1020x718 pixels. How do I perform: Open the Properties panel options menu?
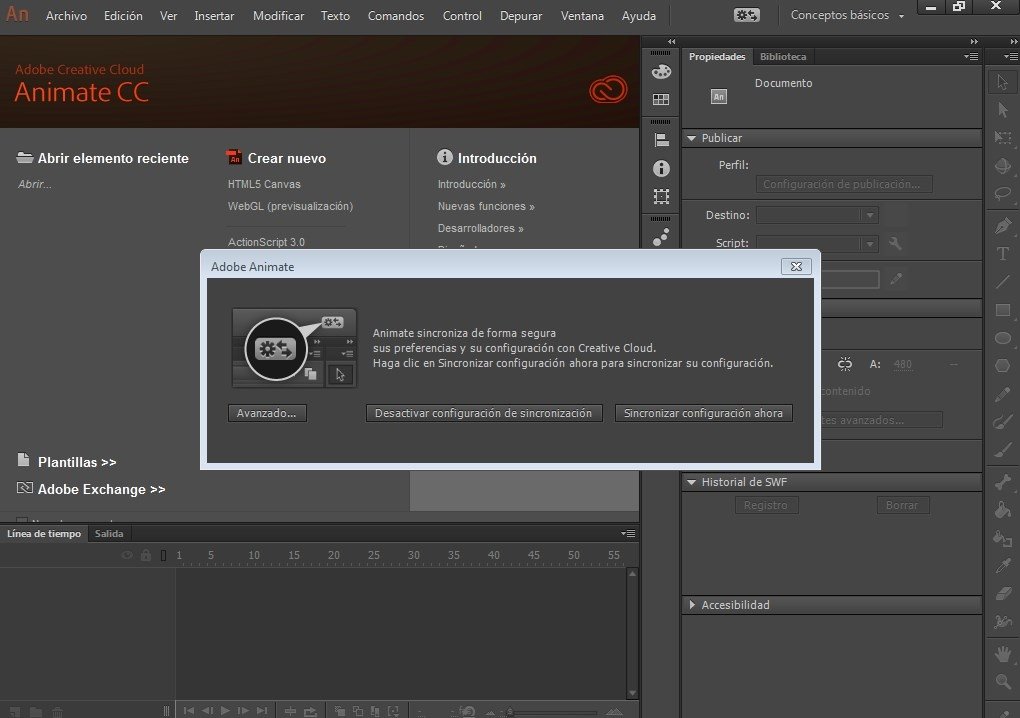pyautogui.click(x=971, y=57)
